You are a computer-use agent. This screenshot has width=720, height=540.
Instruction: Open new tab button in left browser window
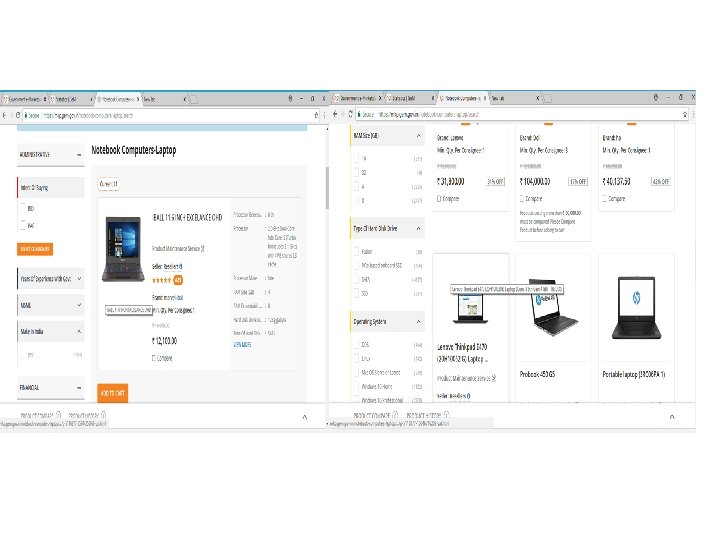(193, 100)
